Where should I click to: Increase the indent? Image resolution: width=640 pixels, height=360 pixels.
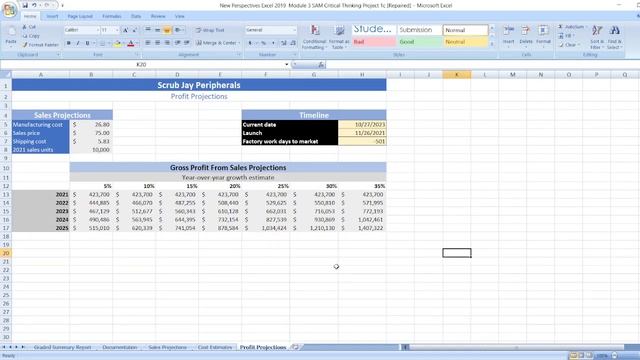coord(187,43)
